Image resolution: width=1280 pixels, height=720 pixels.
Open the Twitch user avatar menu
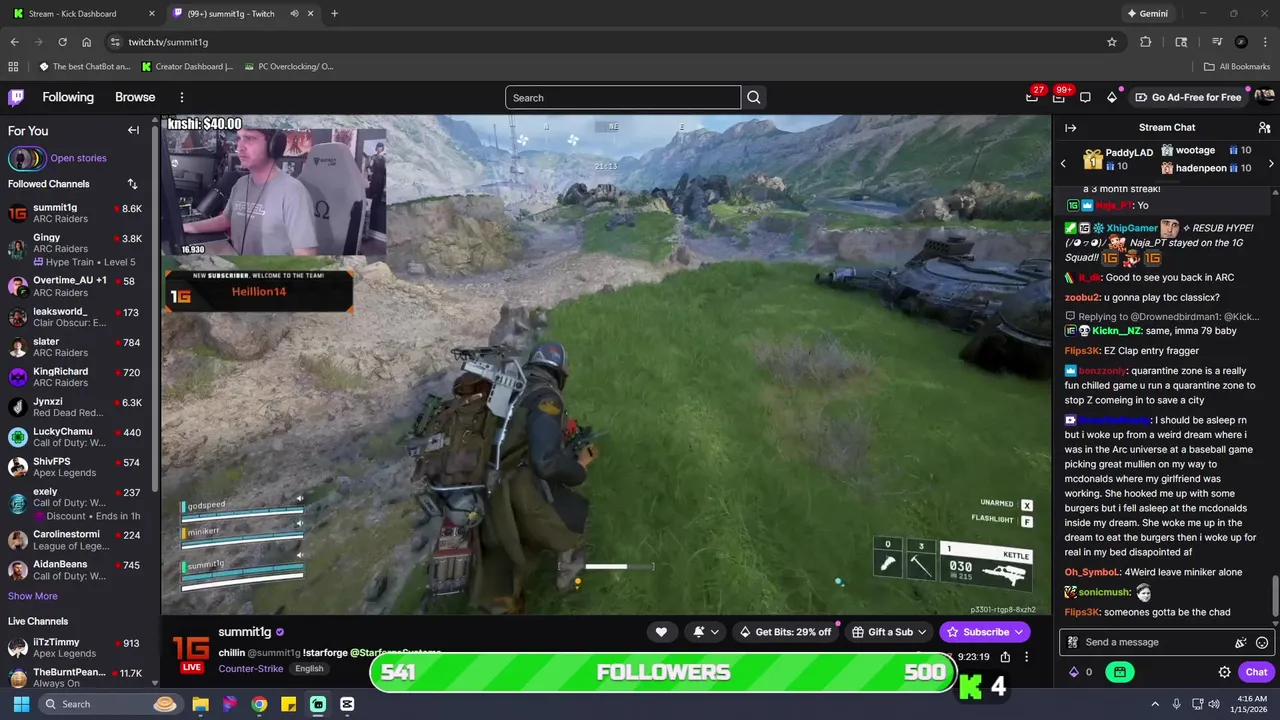pos(1264,97)
